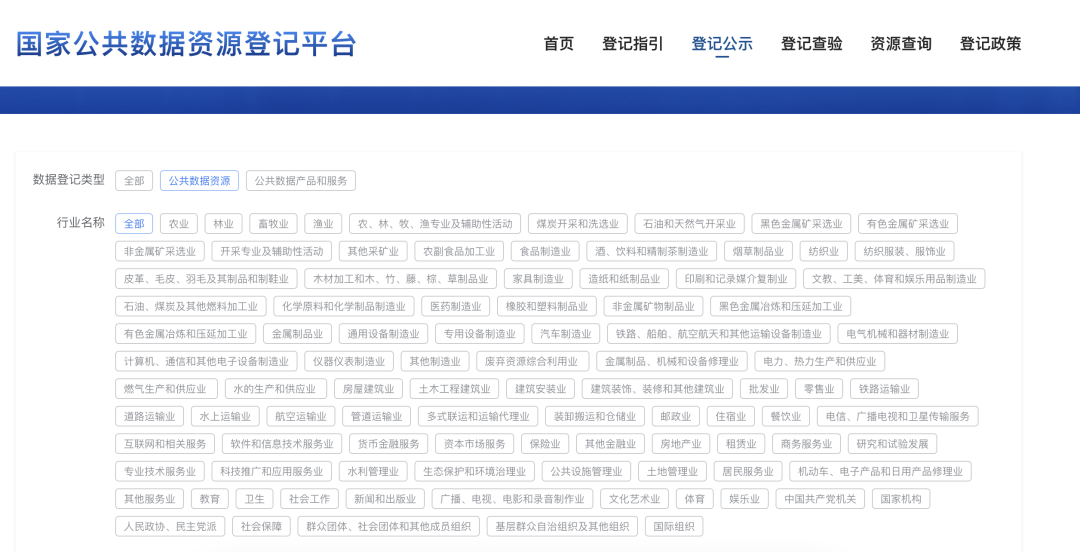Select 住宿业 tag
This screenshot has width=1080, height=552.
tap(731, 416)
